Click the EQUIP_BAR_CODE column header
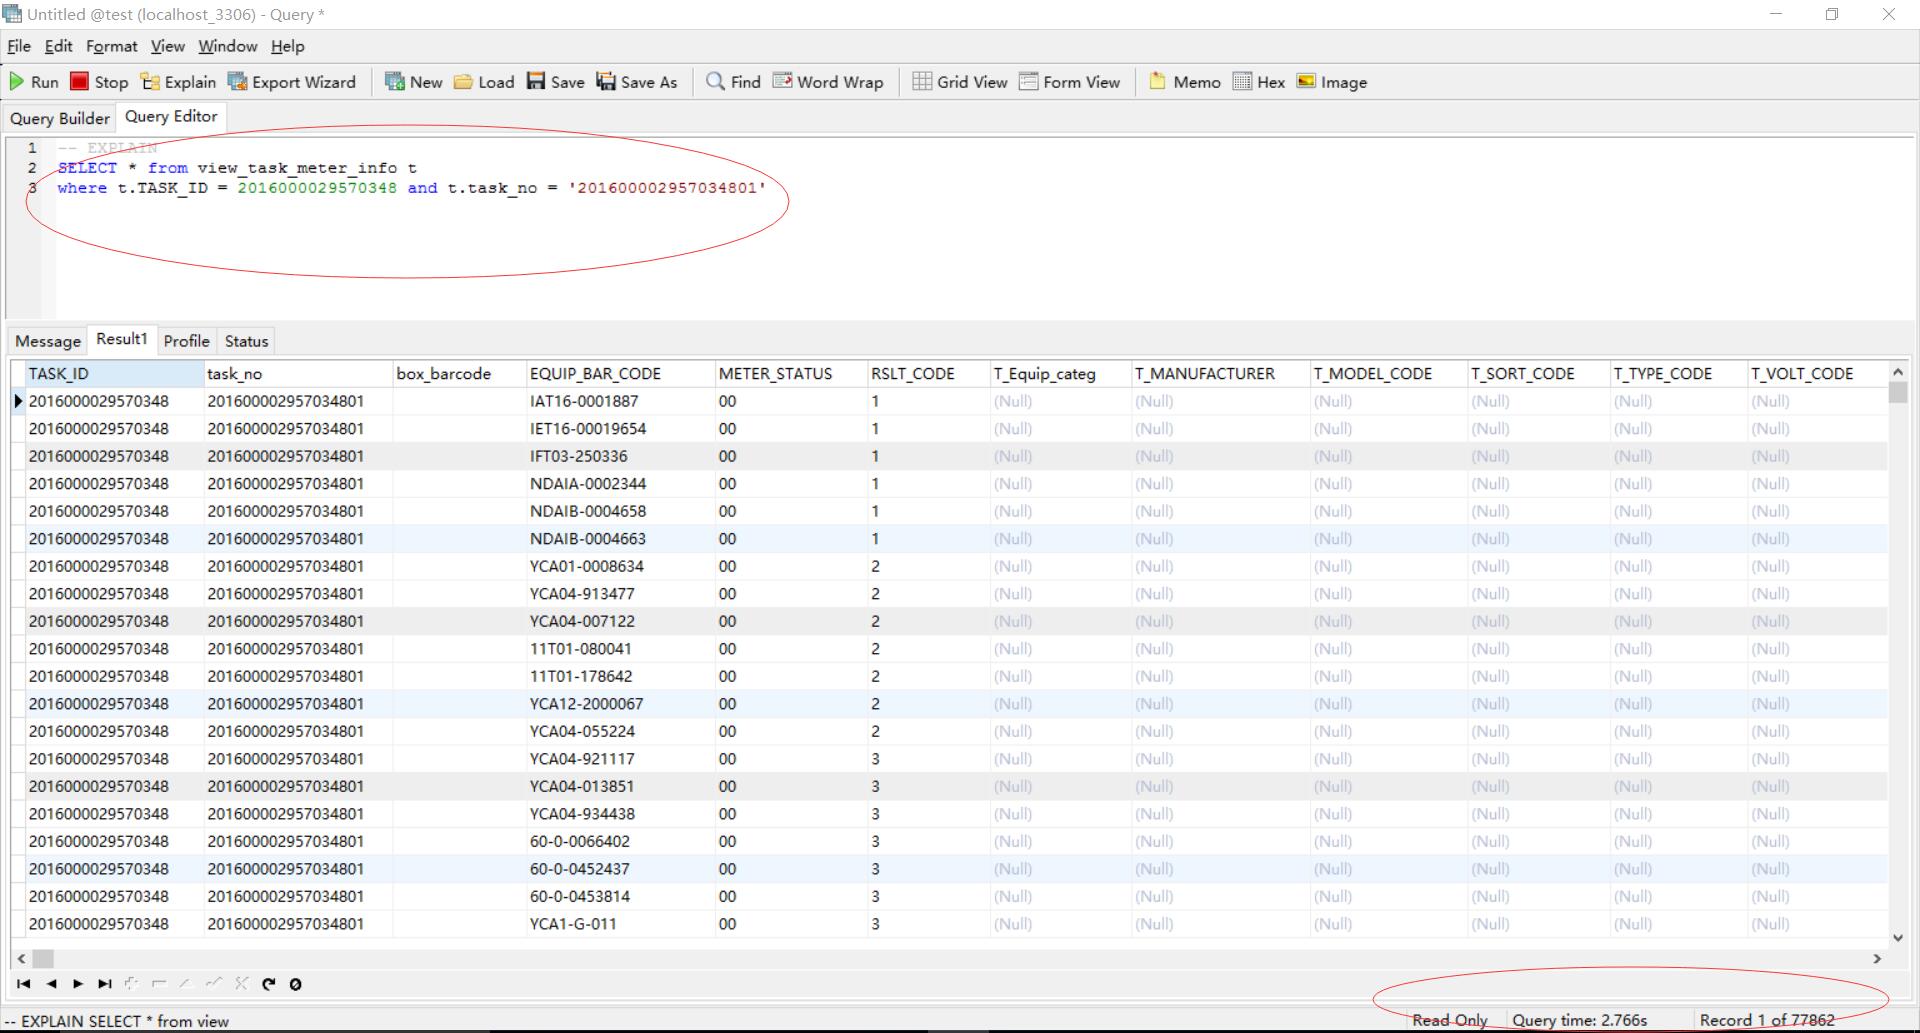 (x=620, y=373)
